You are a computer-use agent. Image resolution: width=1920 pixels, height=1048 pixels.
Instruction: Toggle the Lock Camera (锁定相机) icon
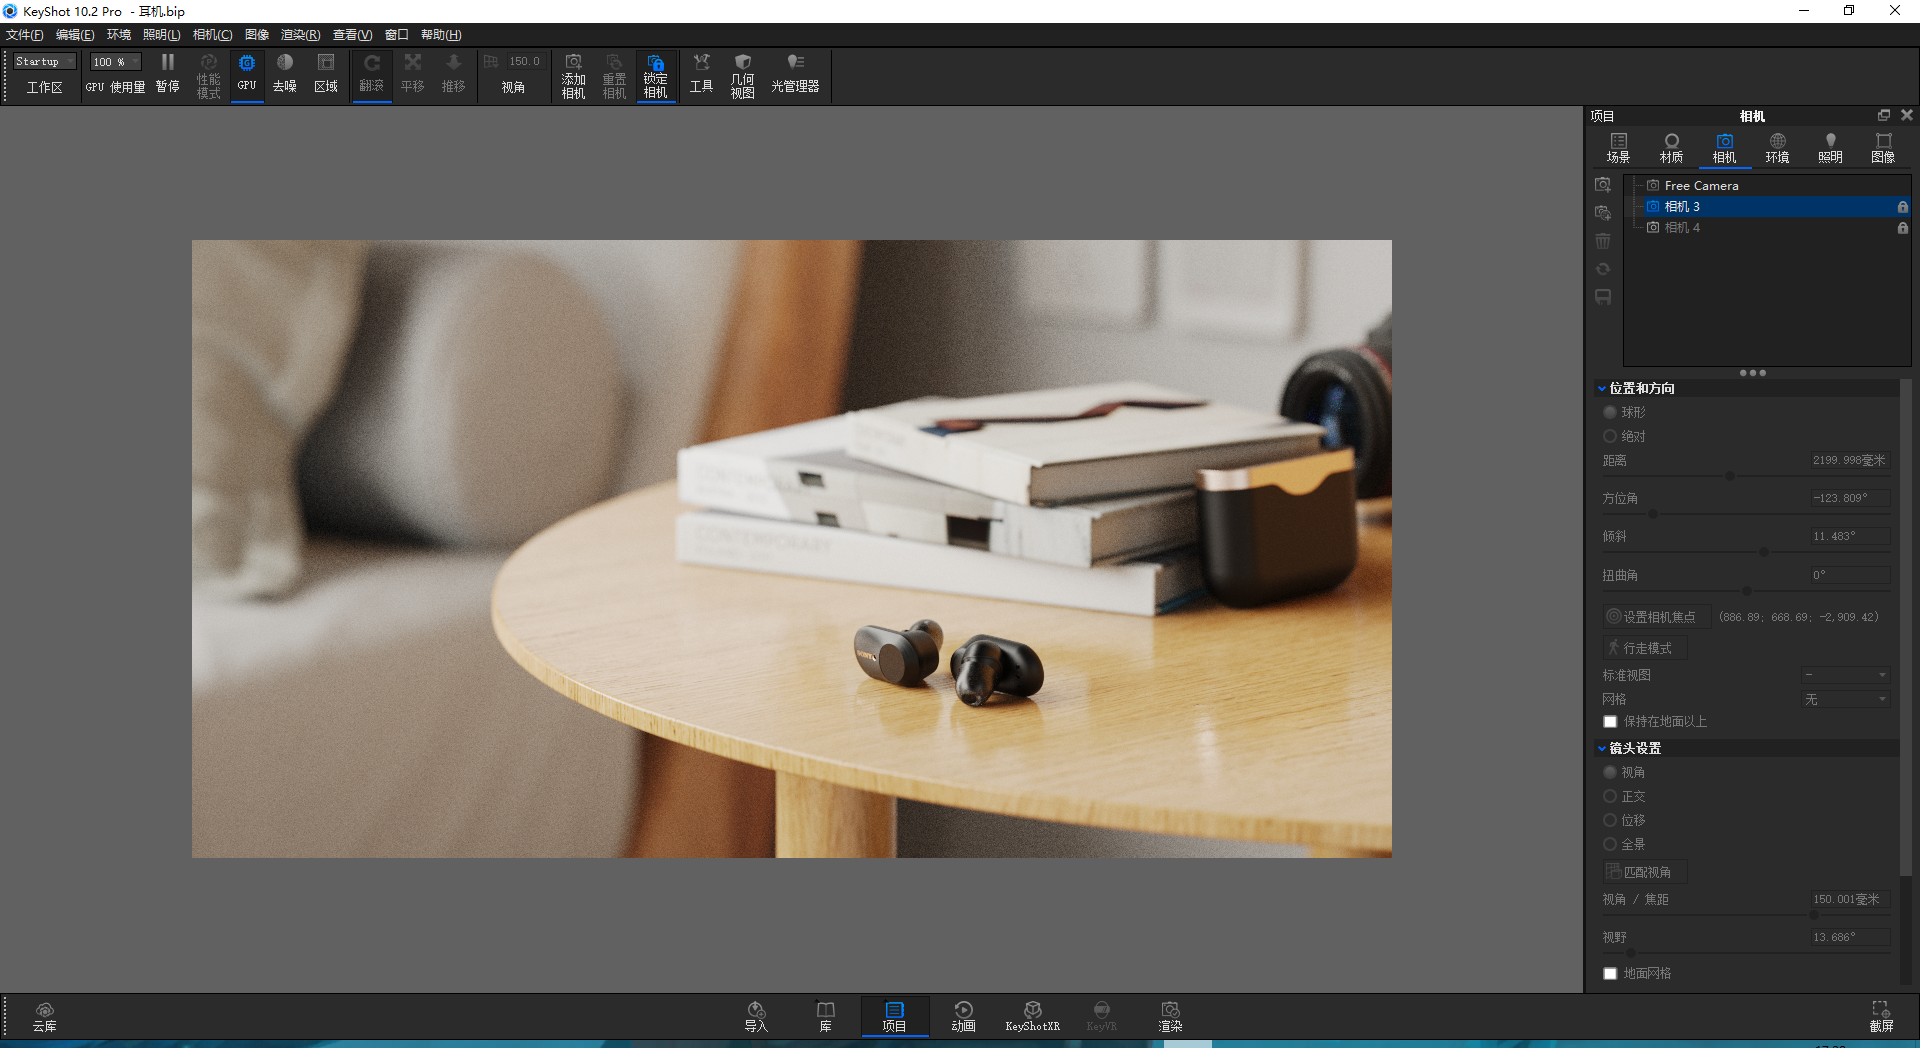coord(655,76)
